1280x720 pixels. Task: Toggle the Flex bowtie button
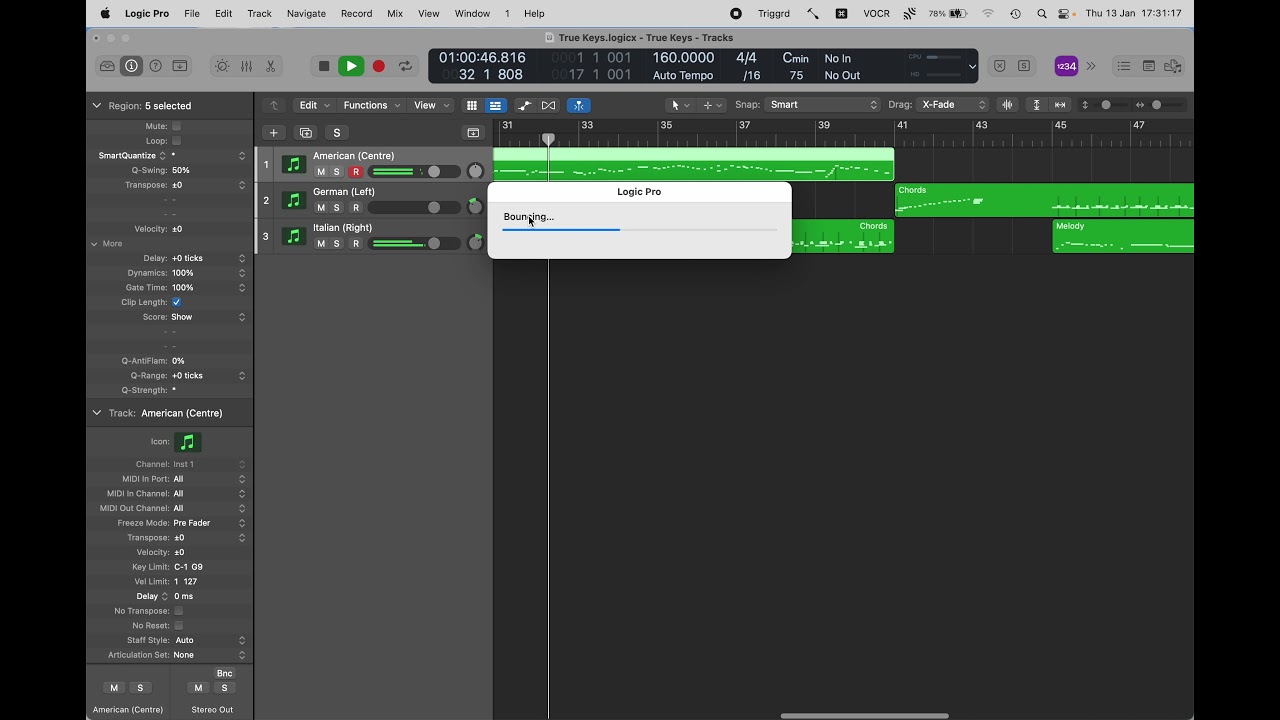[548, 105]
